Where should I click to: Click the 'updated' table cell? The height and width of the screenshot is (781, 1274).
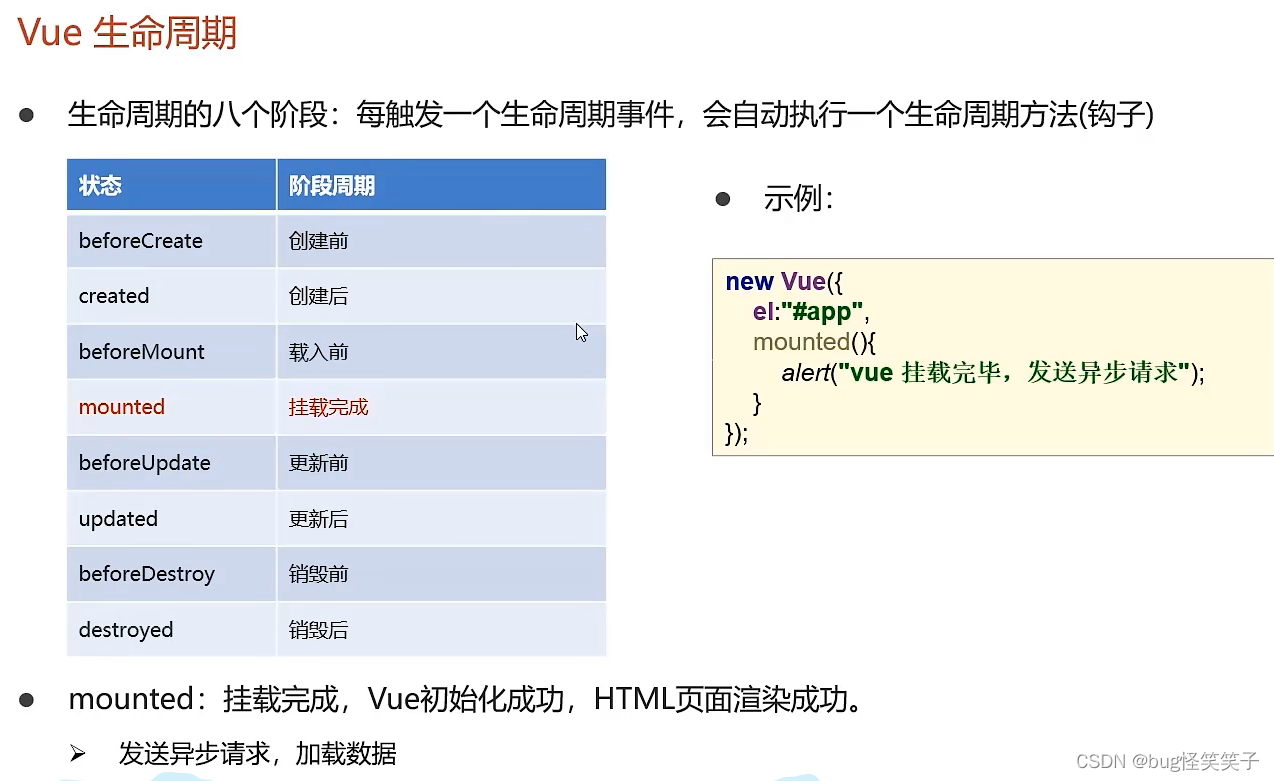click(172, 519)
